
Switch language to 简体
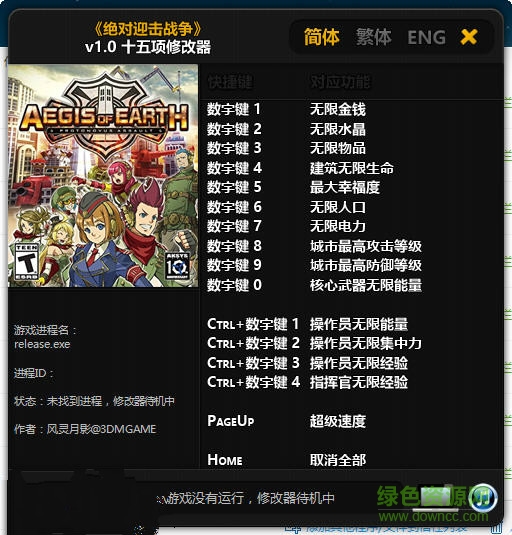click(321, 37)
